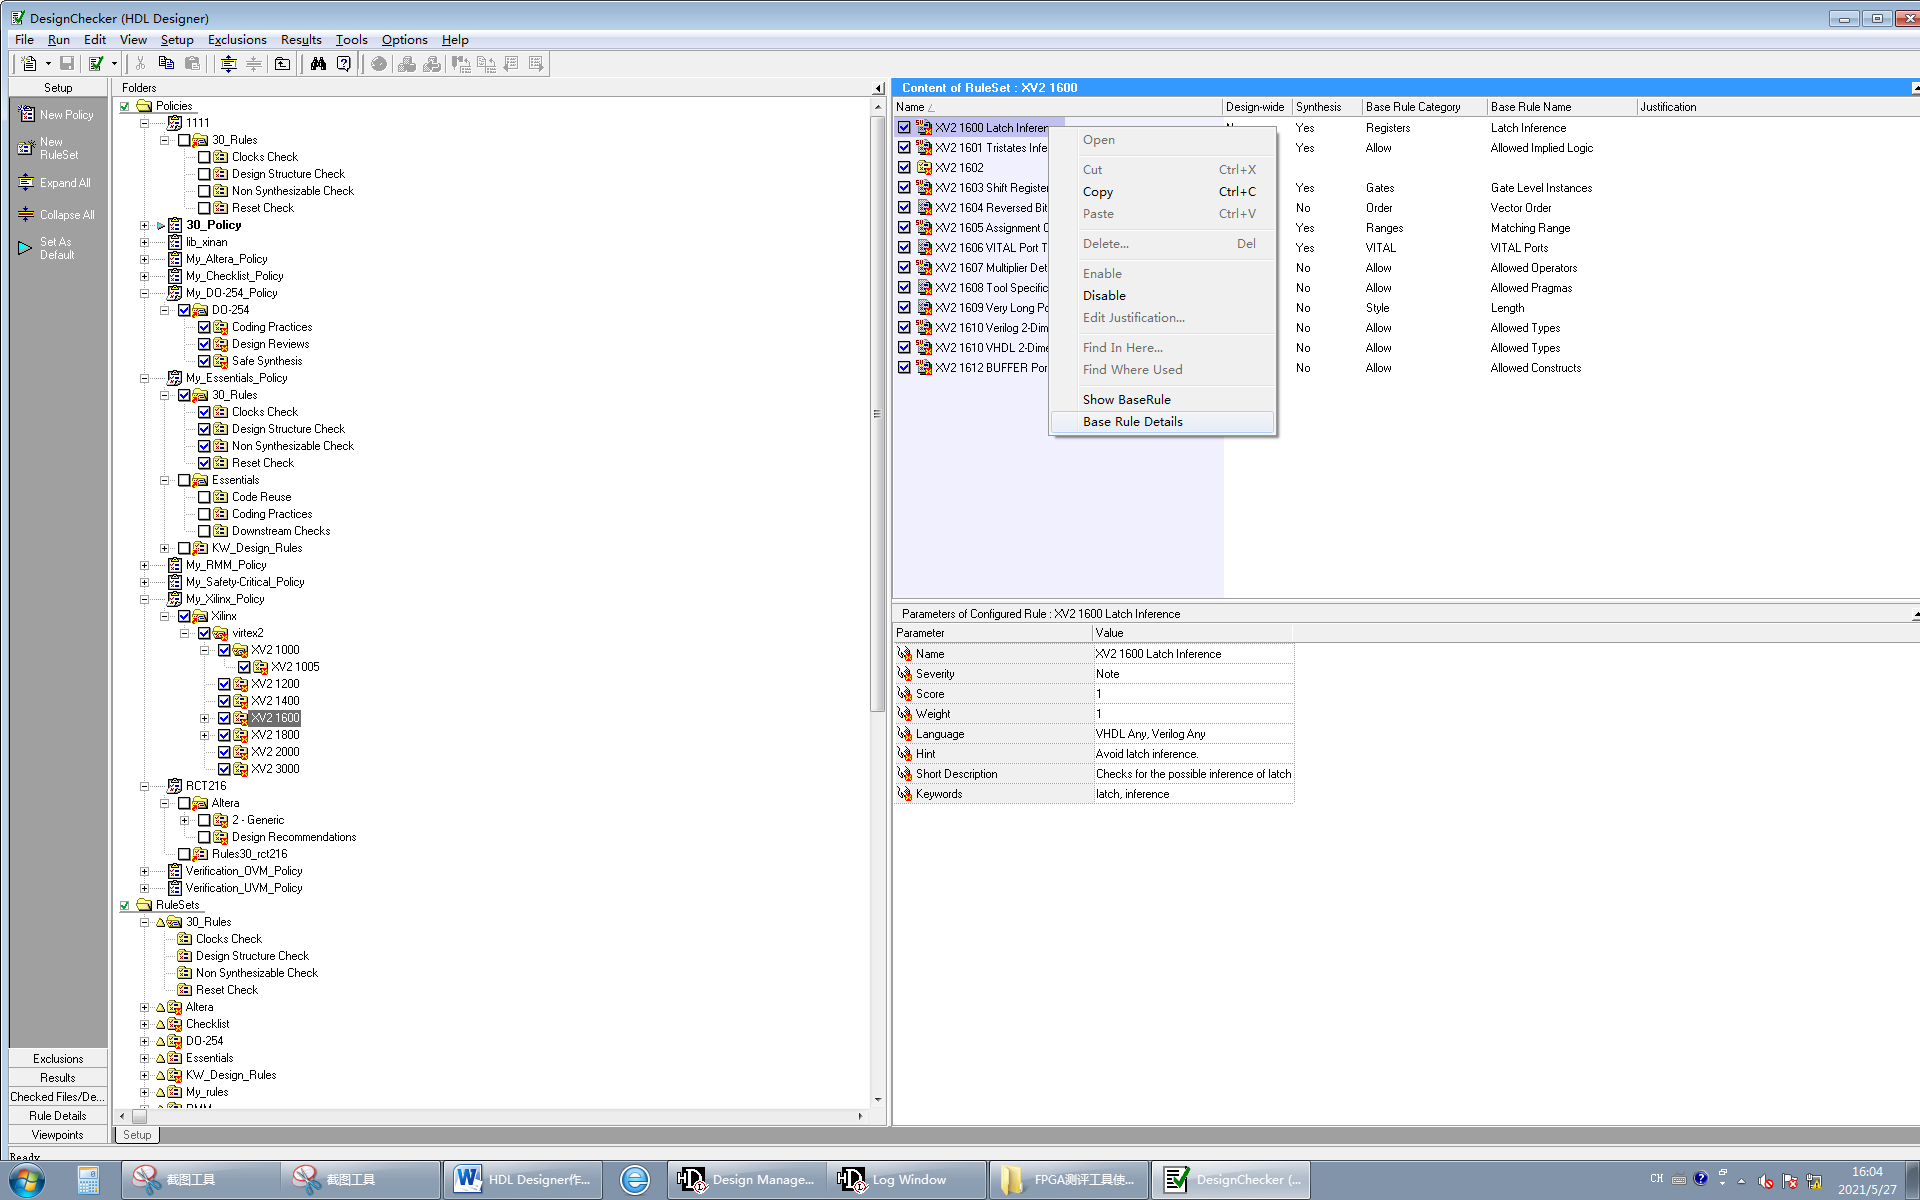This screenshot has width=1920, height=1200.
Task: Open the Exclusions menu in the menu bar
Action: [x=237, y=40]
